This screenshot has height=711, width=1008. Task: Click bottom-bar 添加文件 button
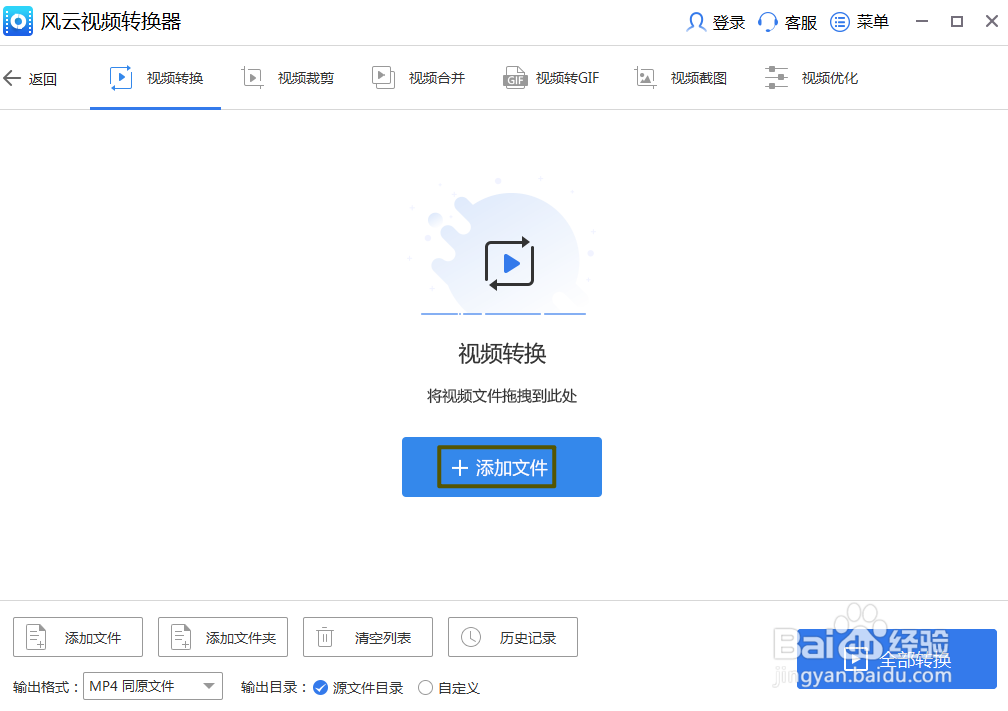tap(78, 637)
